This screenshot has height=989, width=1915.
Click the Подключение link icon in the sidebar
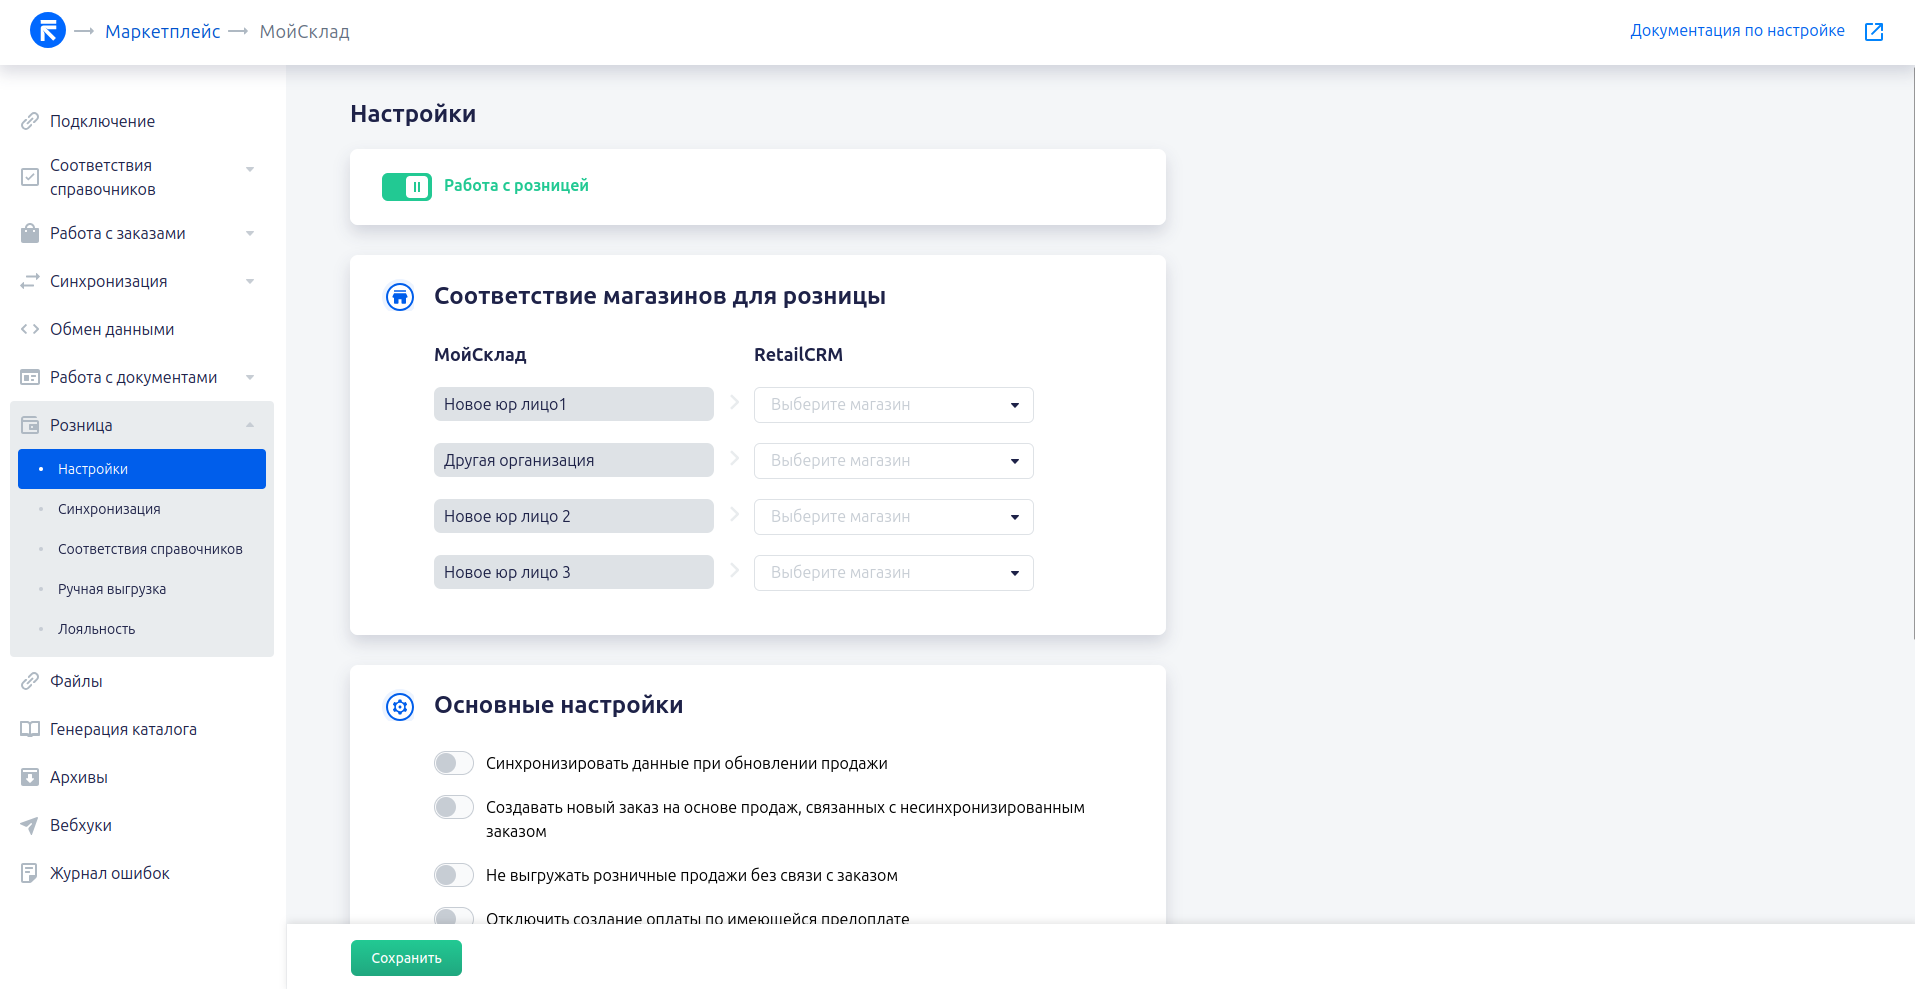coord(30,121)
